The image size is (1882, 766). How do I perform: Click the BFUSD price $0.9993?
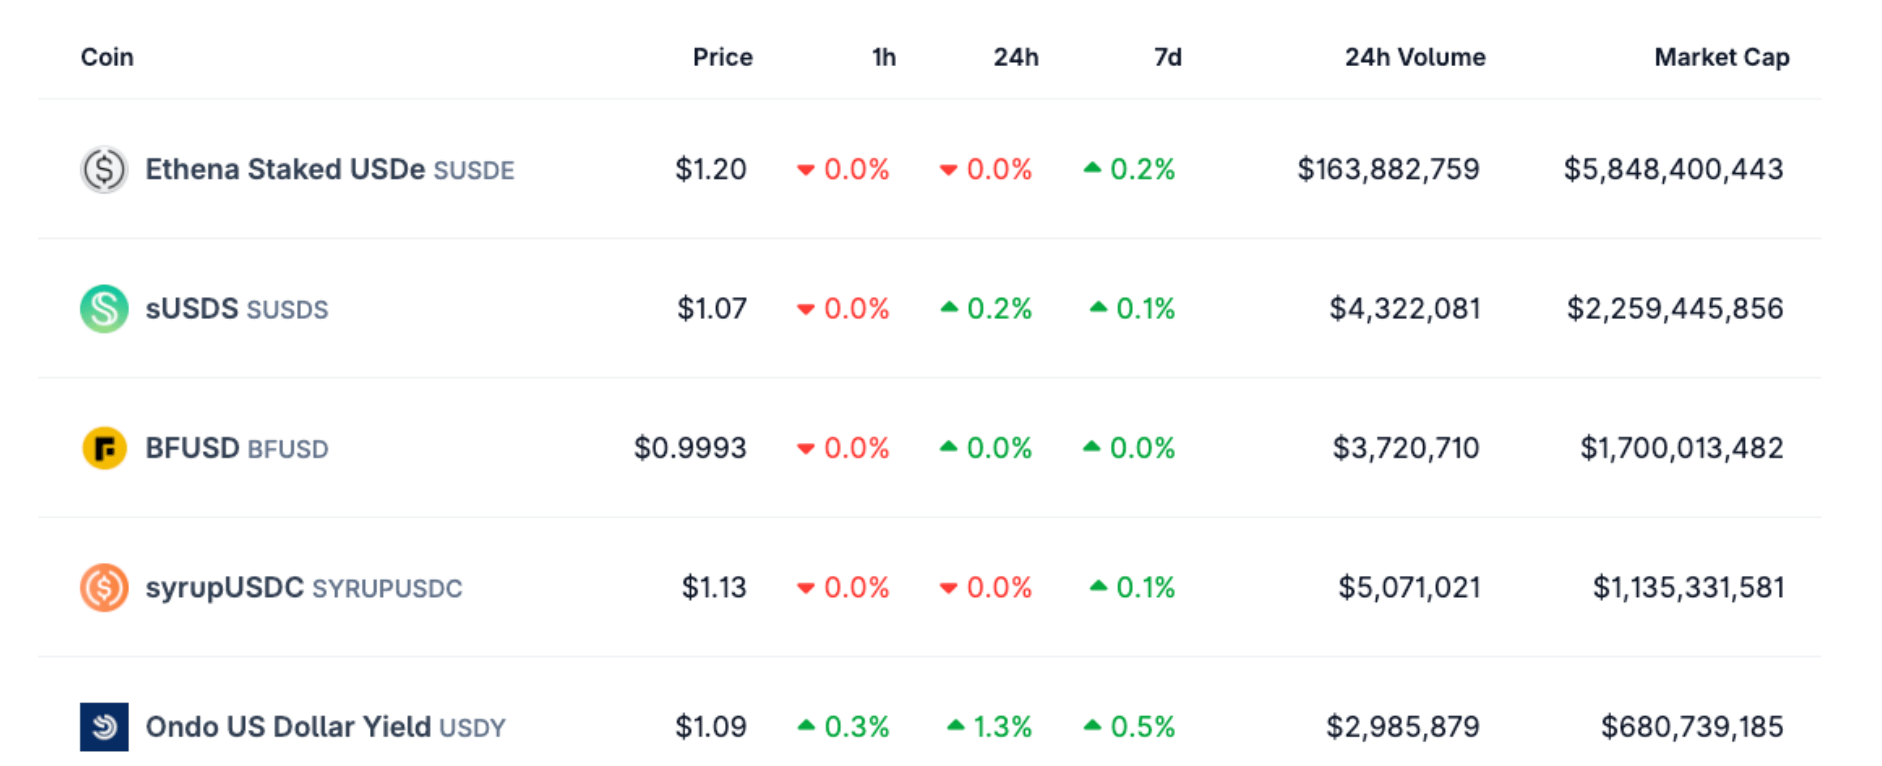coord(690,448)
